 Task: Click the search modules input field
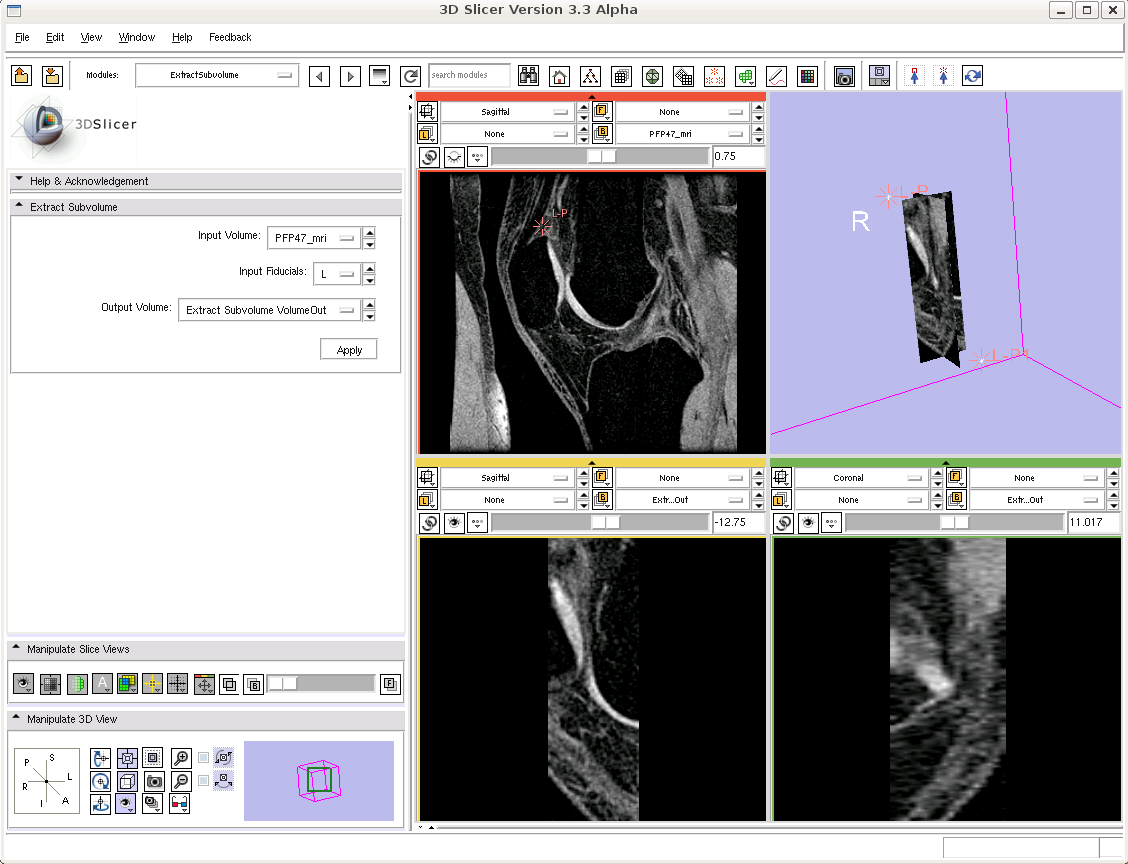469,75
